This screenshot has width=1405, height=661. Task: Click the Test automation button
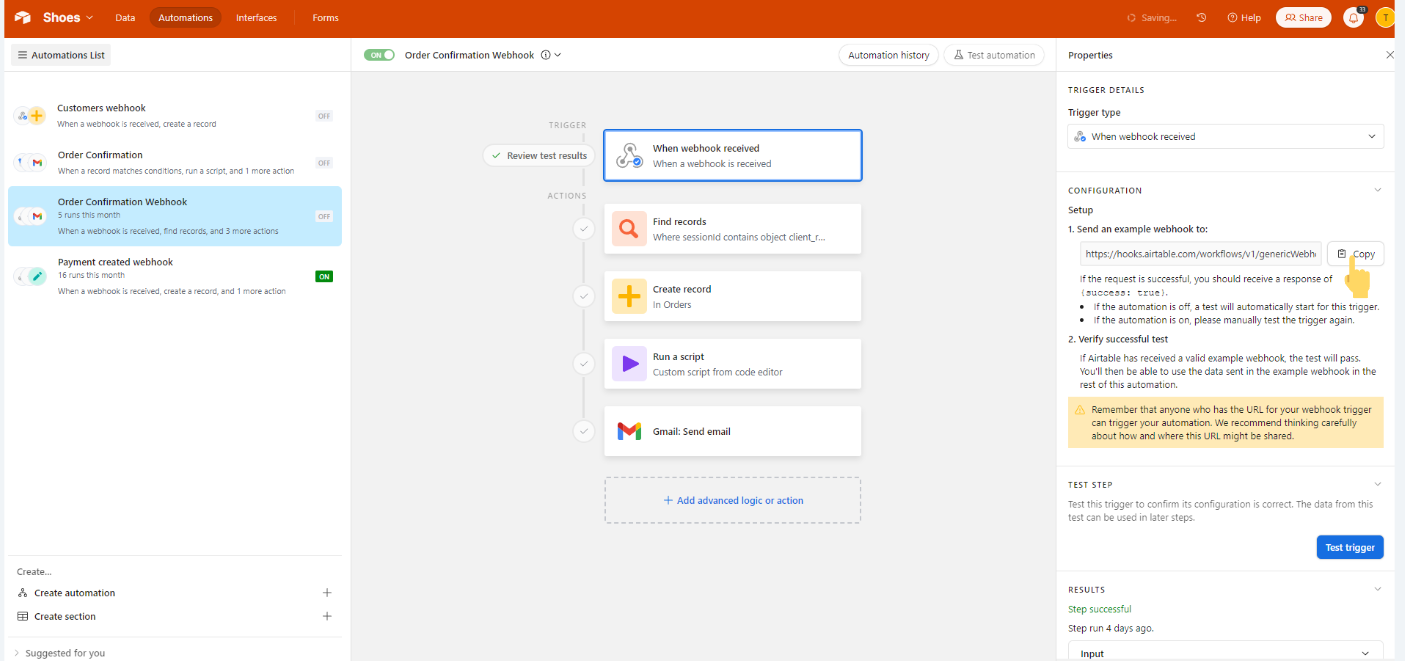994,55
